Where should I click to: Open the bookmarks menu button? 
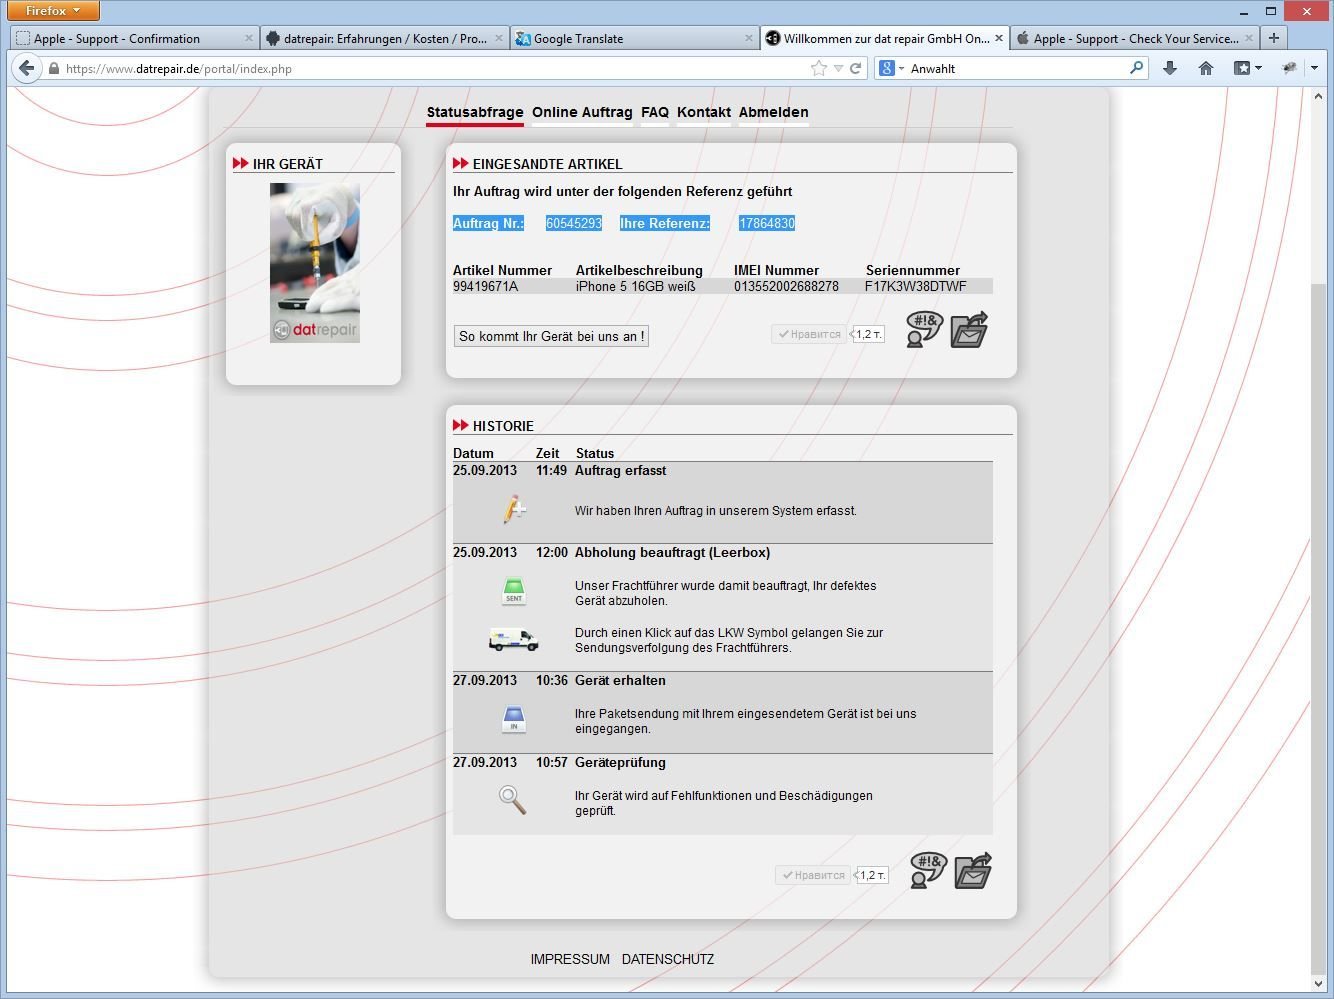1247,68
